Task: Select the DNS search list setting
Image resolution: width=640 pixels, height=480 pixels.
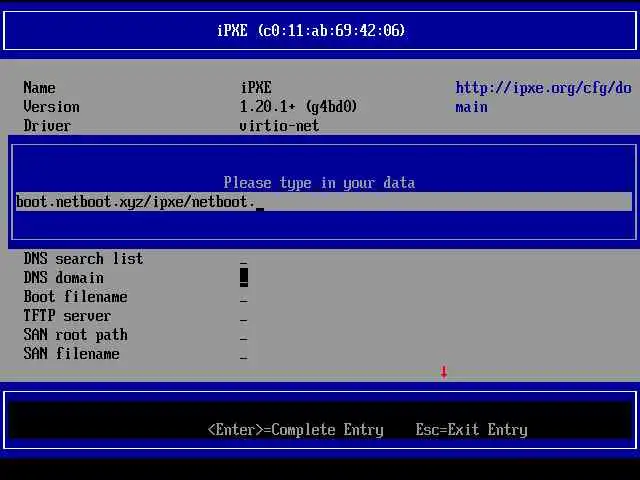Action: tap(83, 259)
